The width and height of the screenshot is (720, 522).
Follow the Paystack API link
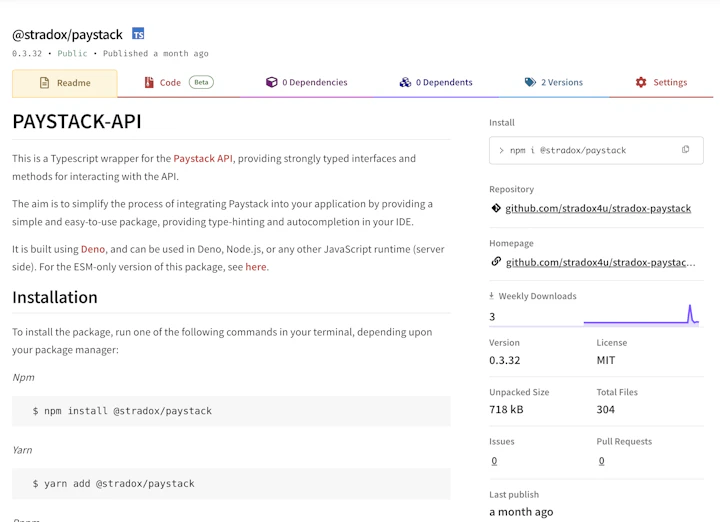click(203, 158)
